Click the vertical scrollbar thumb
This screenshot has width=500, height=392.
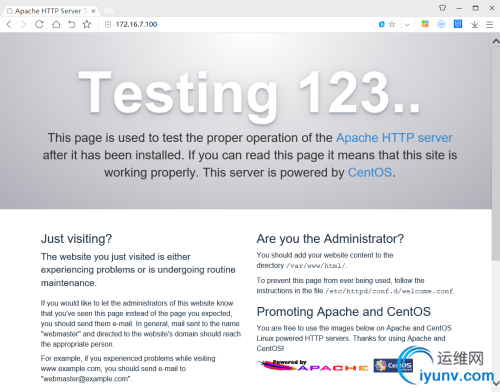pos(496,154)
